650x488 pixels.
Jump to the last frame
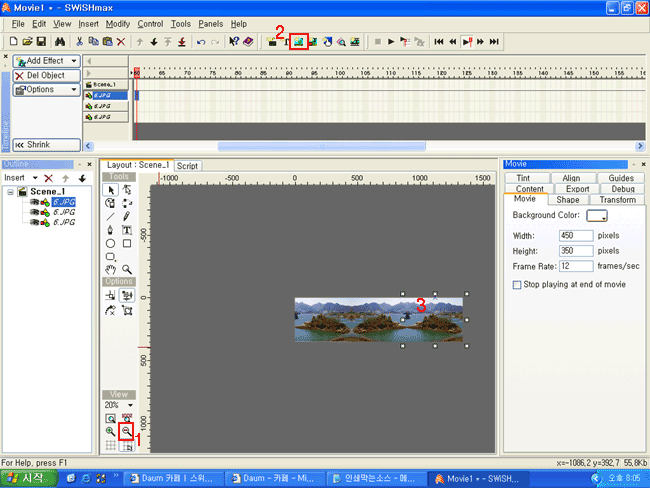[x=494, y=41]
